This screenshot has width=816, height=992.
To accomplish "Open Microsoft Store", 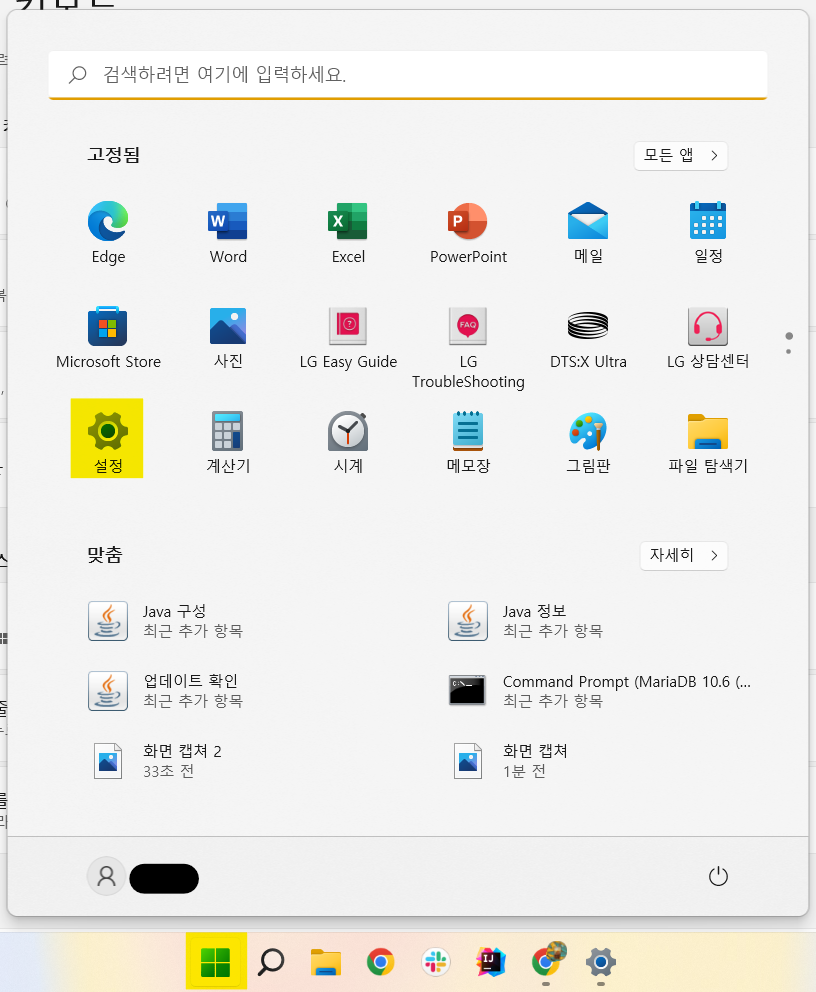I will [108, 337].
